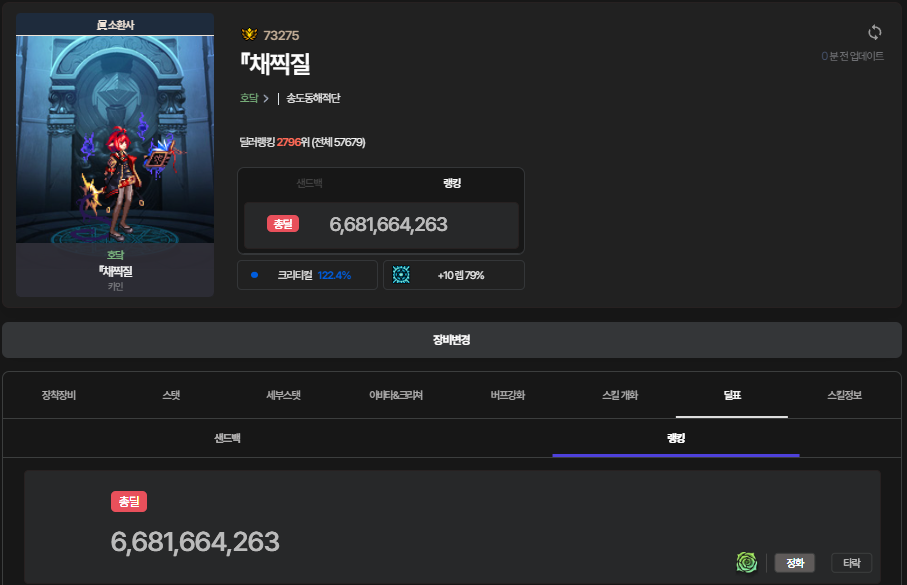Switch the top card to 샌드백 mode
907x585 pixels.
[x=309, y=184]
